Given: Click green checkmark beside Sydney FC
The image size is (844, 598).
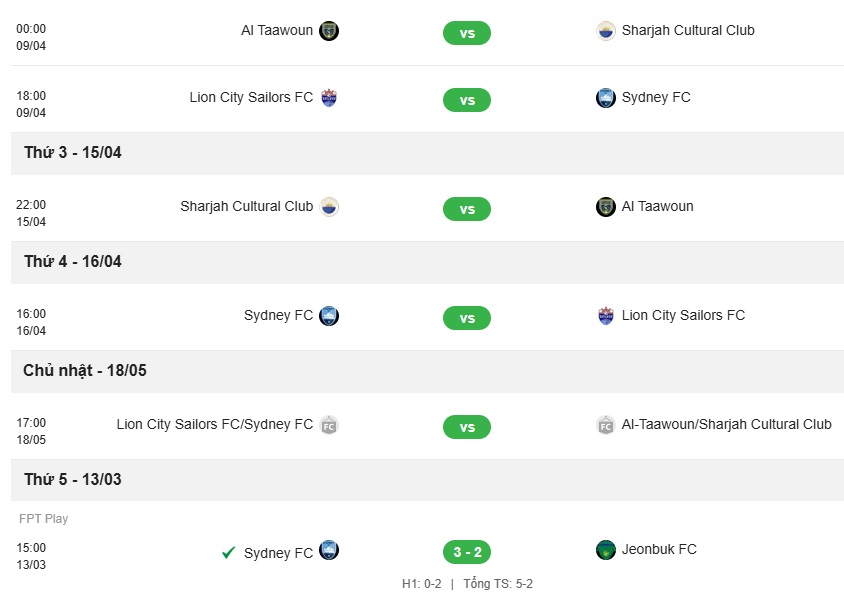Looking at the screenshot, I should [x=228, y=553].
